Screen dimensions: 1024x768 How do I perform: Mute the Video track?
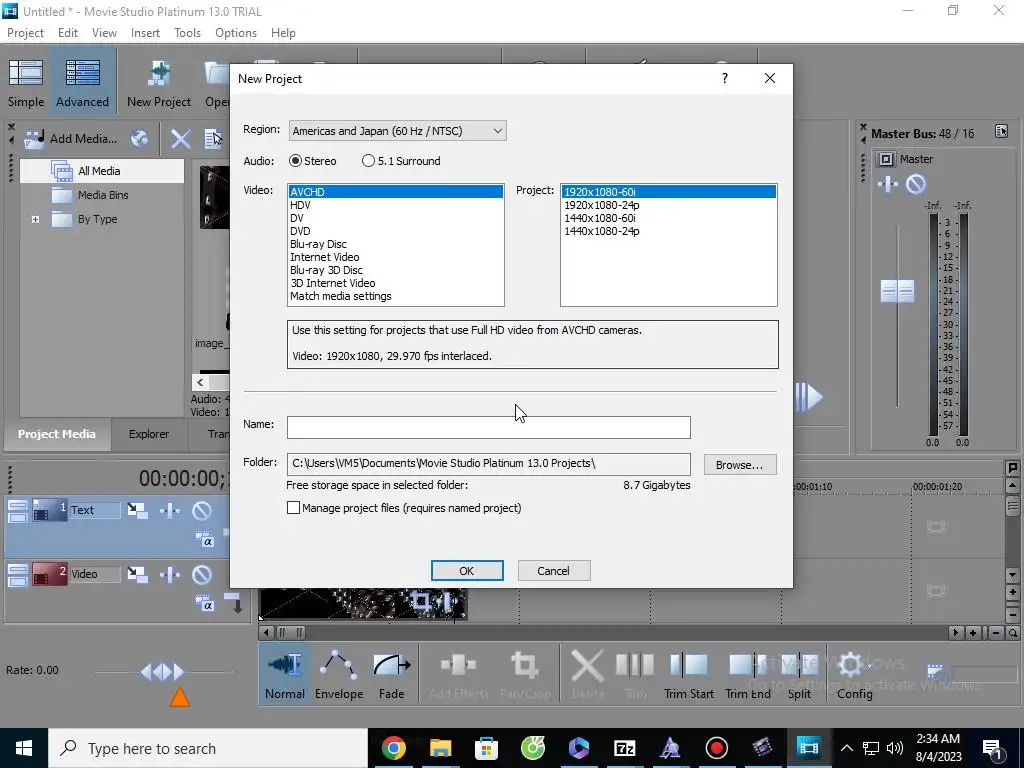tap(202, 574)
